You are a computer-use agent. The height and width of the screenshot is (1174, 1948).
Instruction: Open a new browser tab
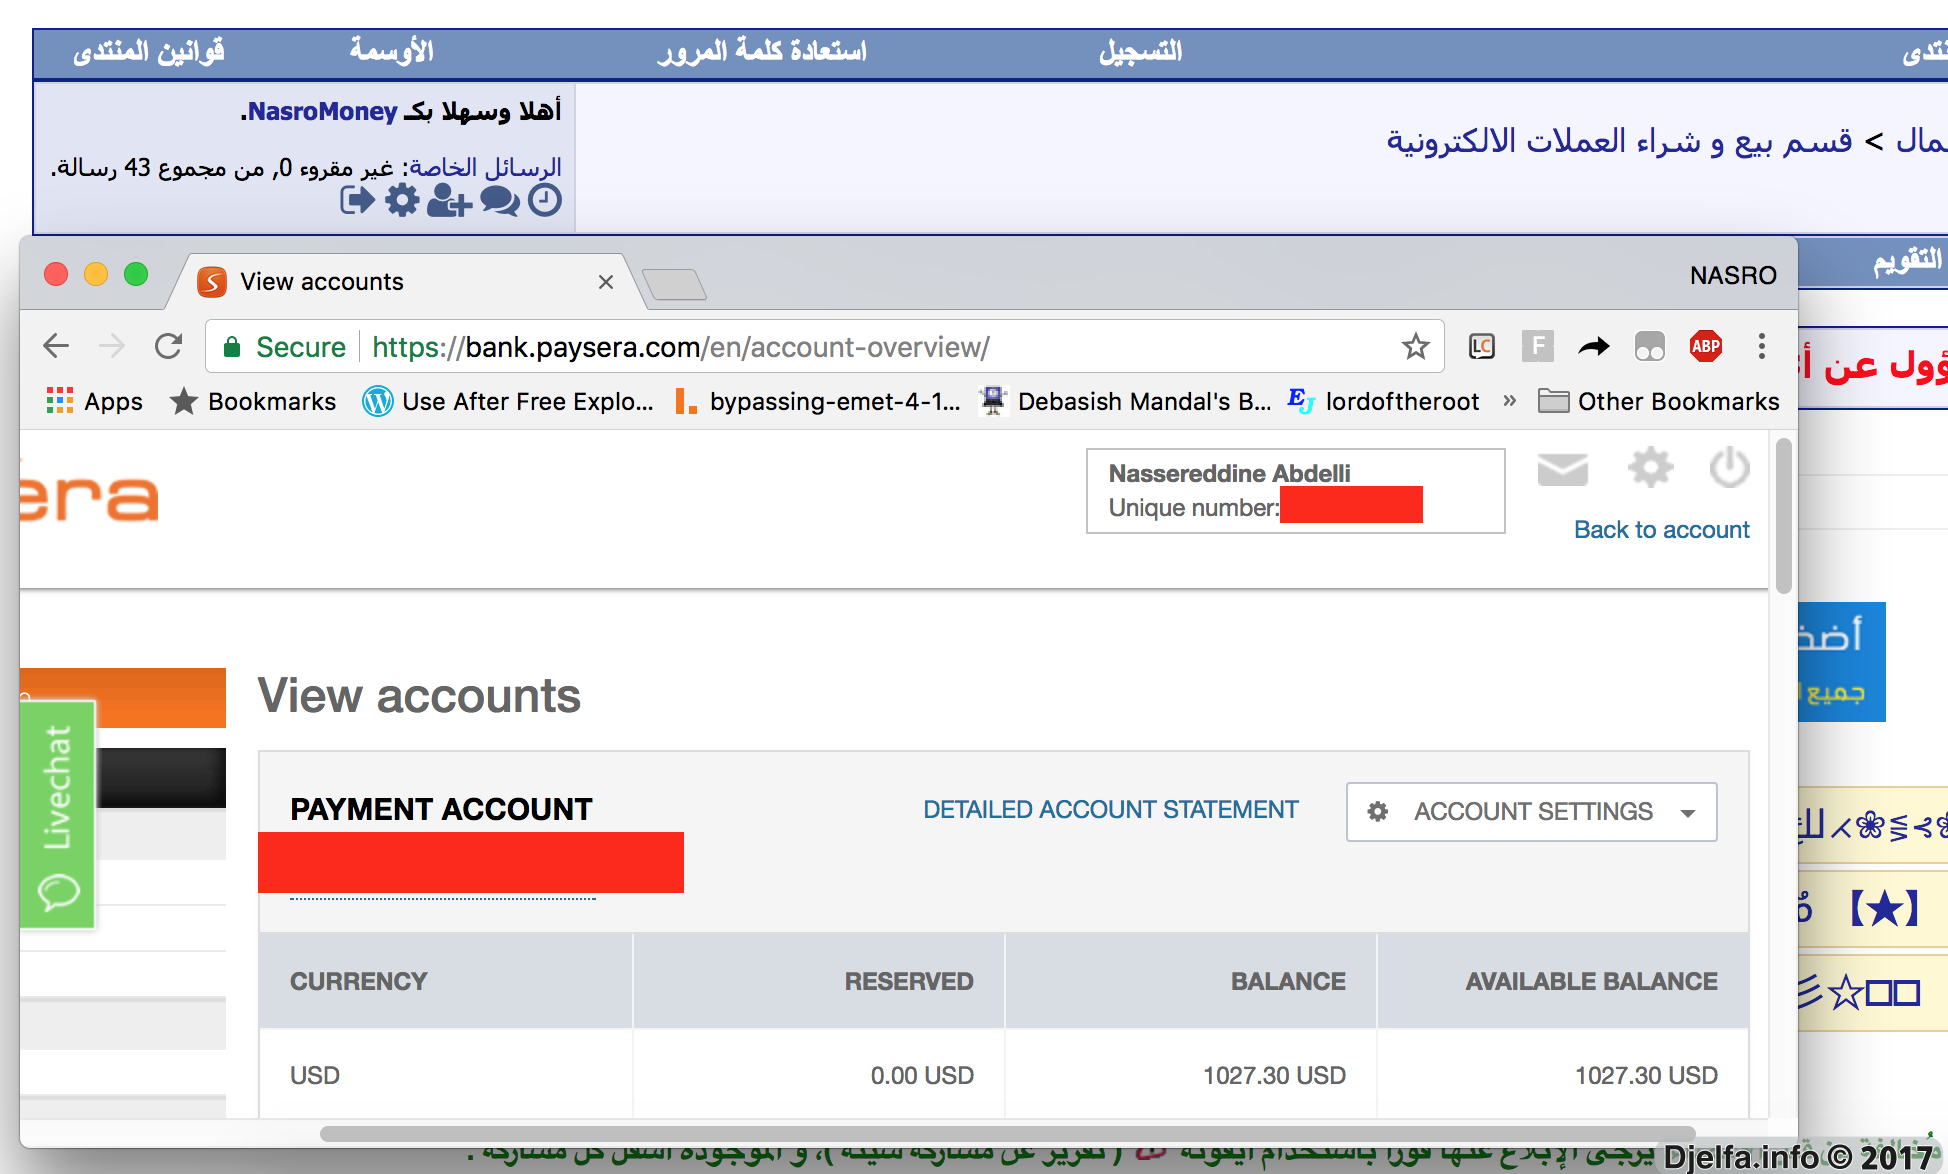coord(675,284)
